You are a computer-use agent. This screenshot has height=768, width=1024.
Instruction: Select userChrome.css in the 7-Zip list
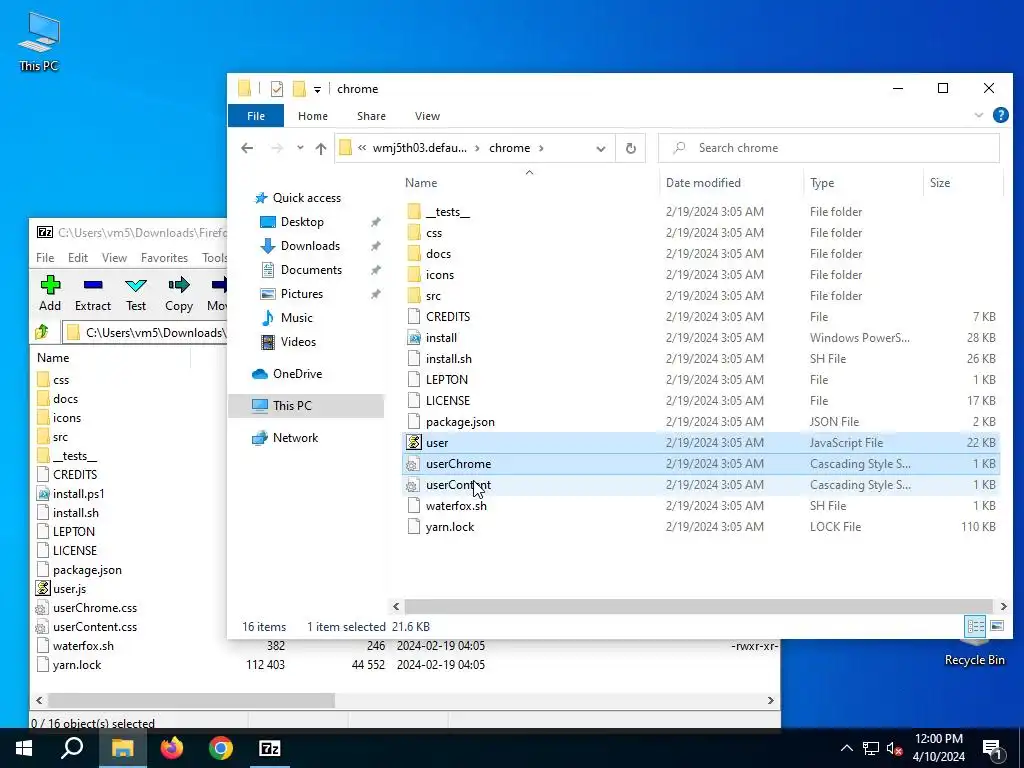[95, 607]
